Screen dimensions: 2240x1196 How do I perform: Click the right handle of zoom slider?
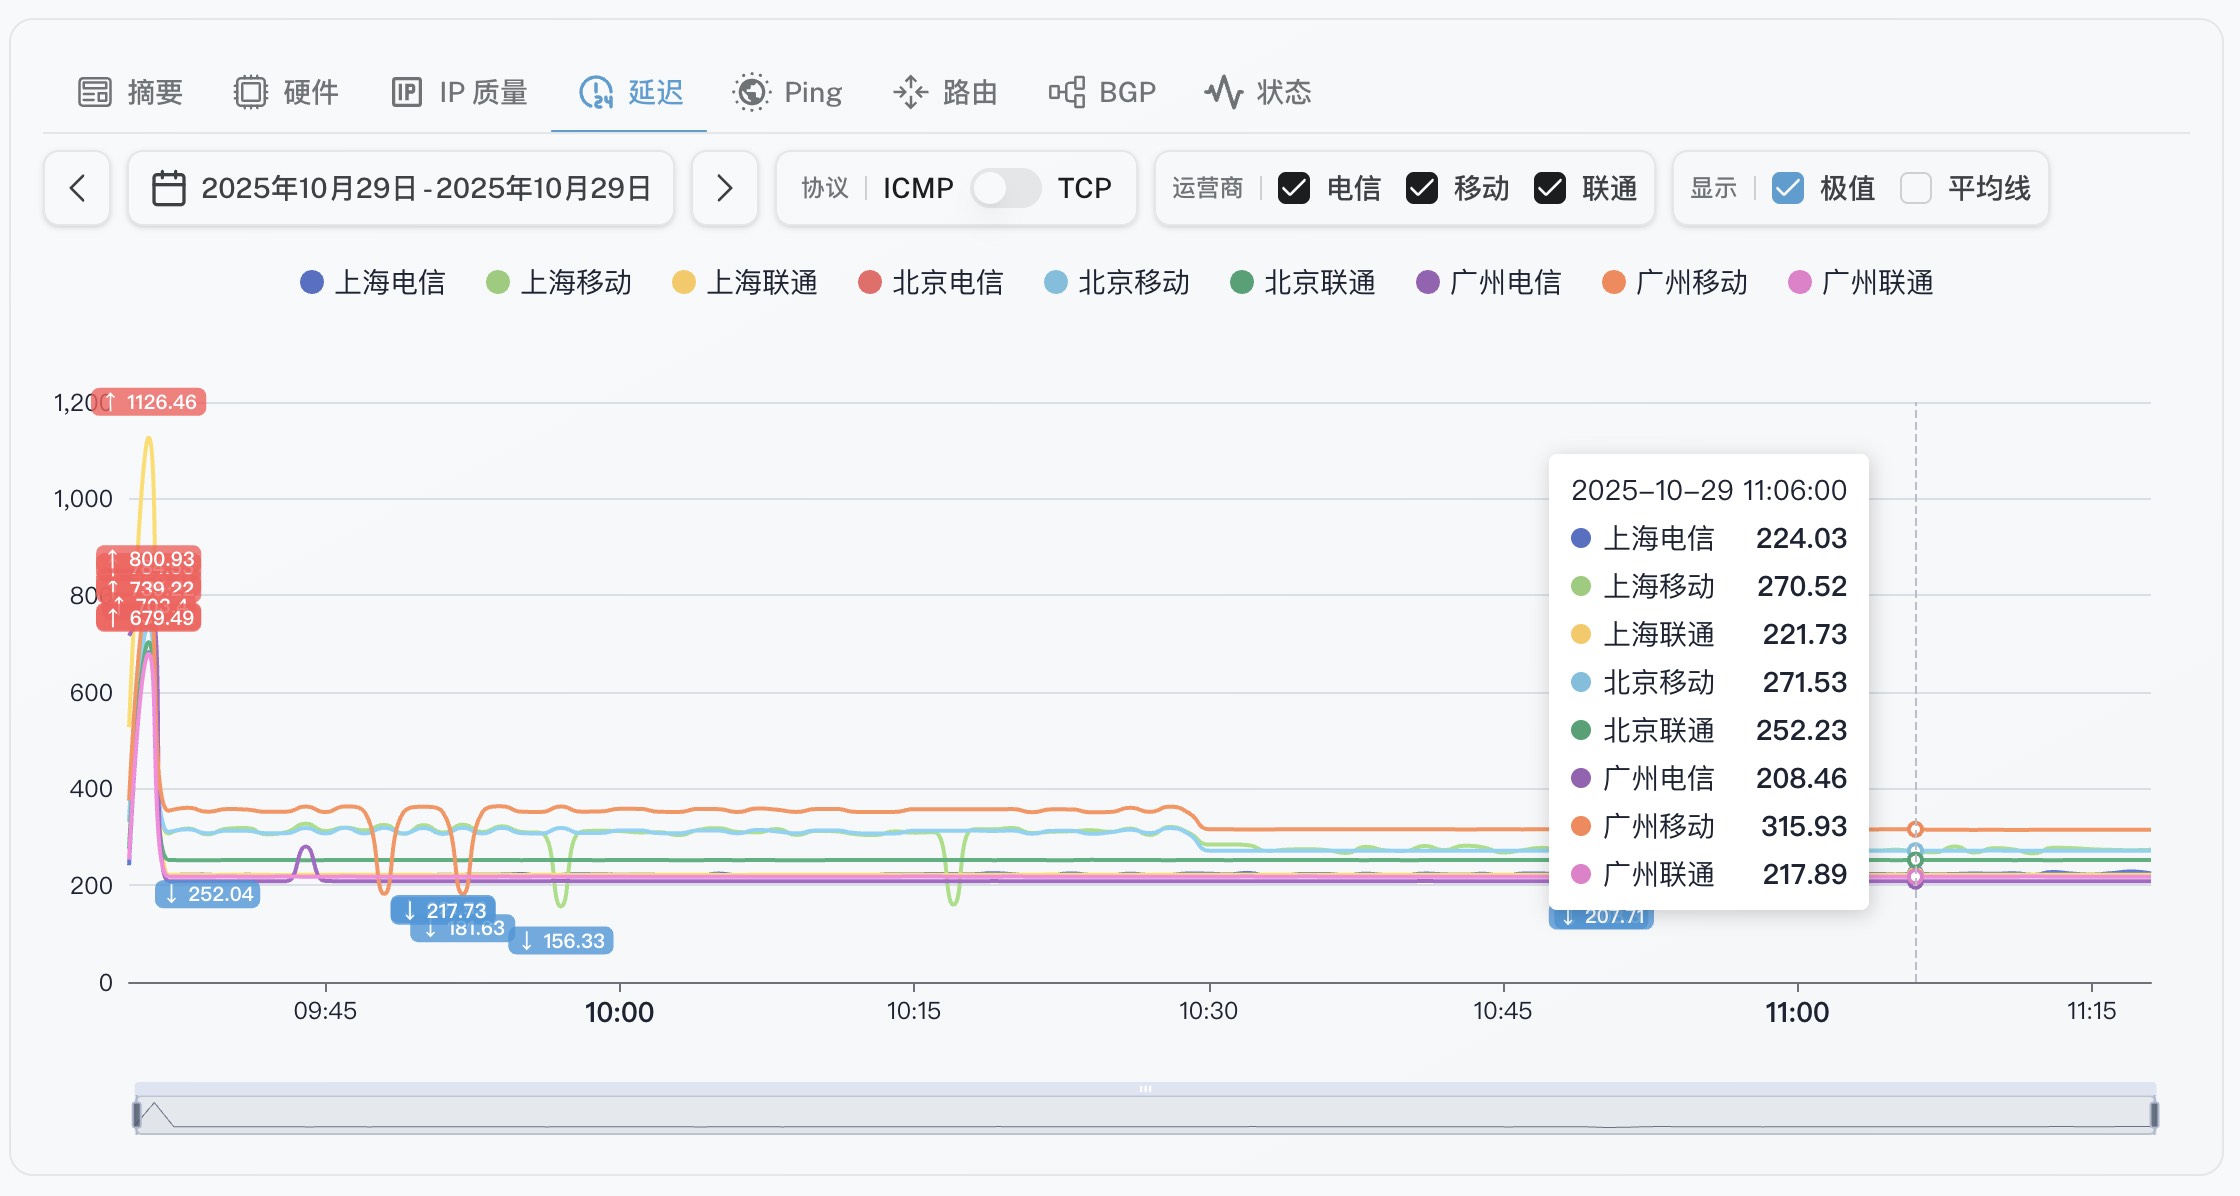[x=2154, y=1114]
